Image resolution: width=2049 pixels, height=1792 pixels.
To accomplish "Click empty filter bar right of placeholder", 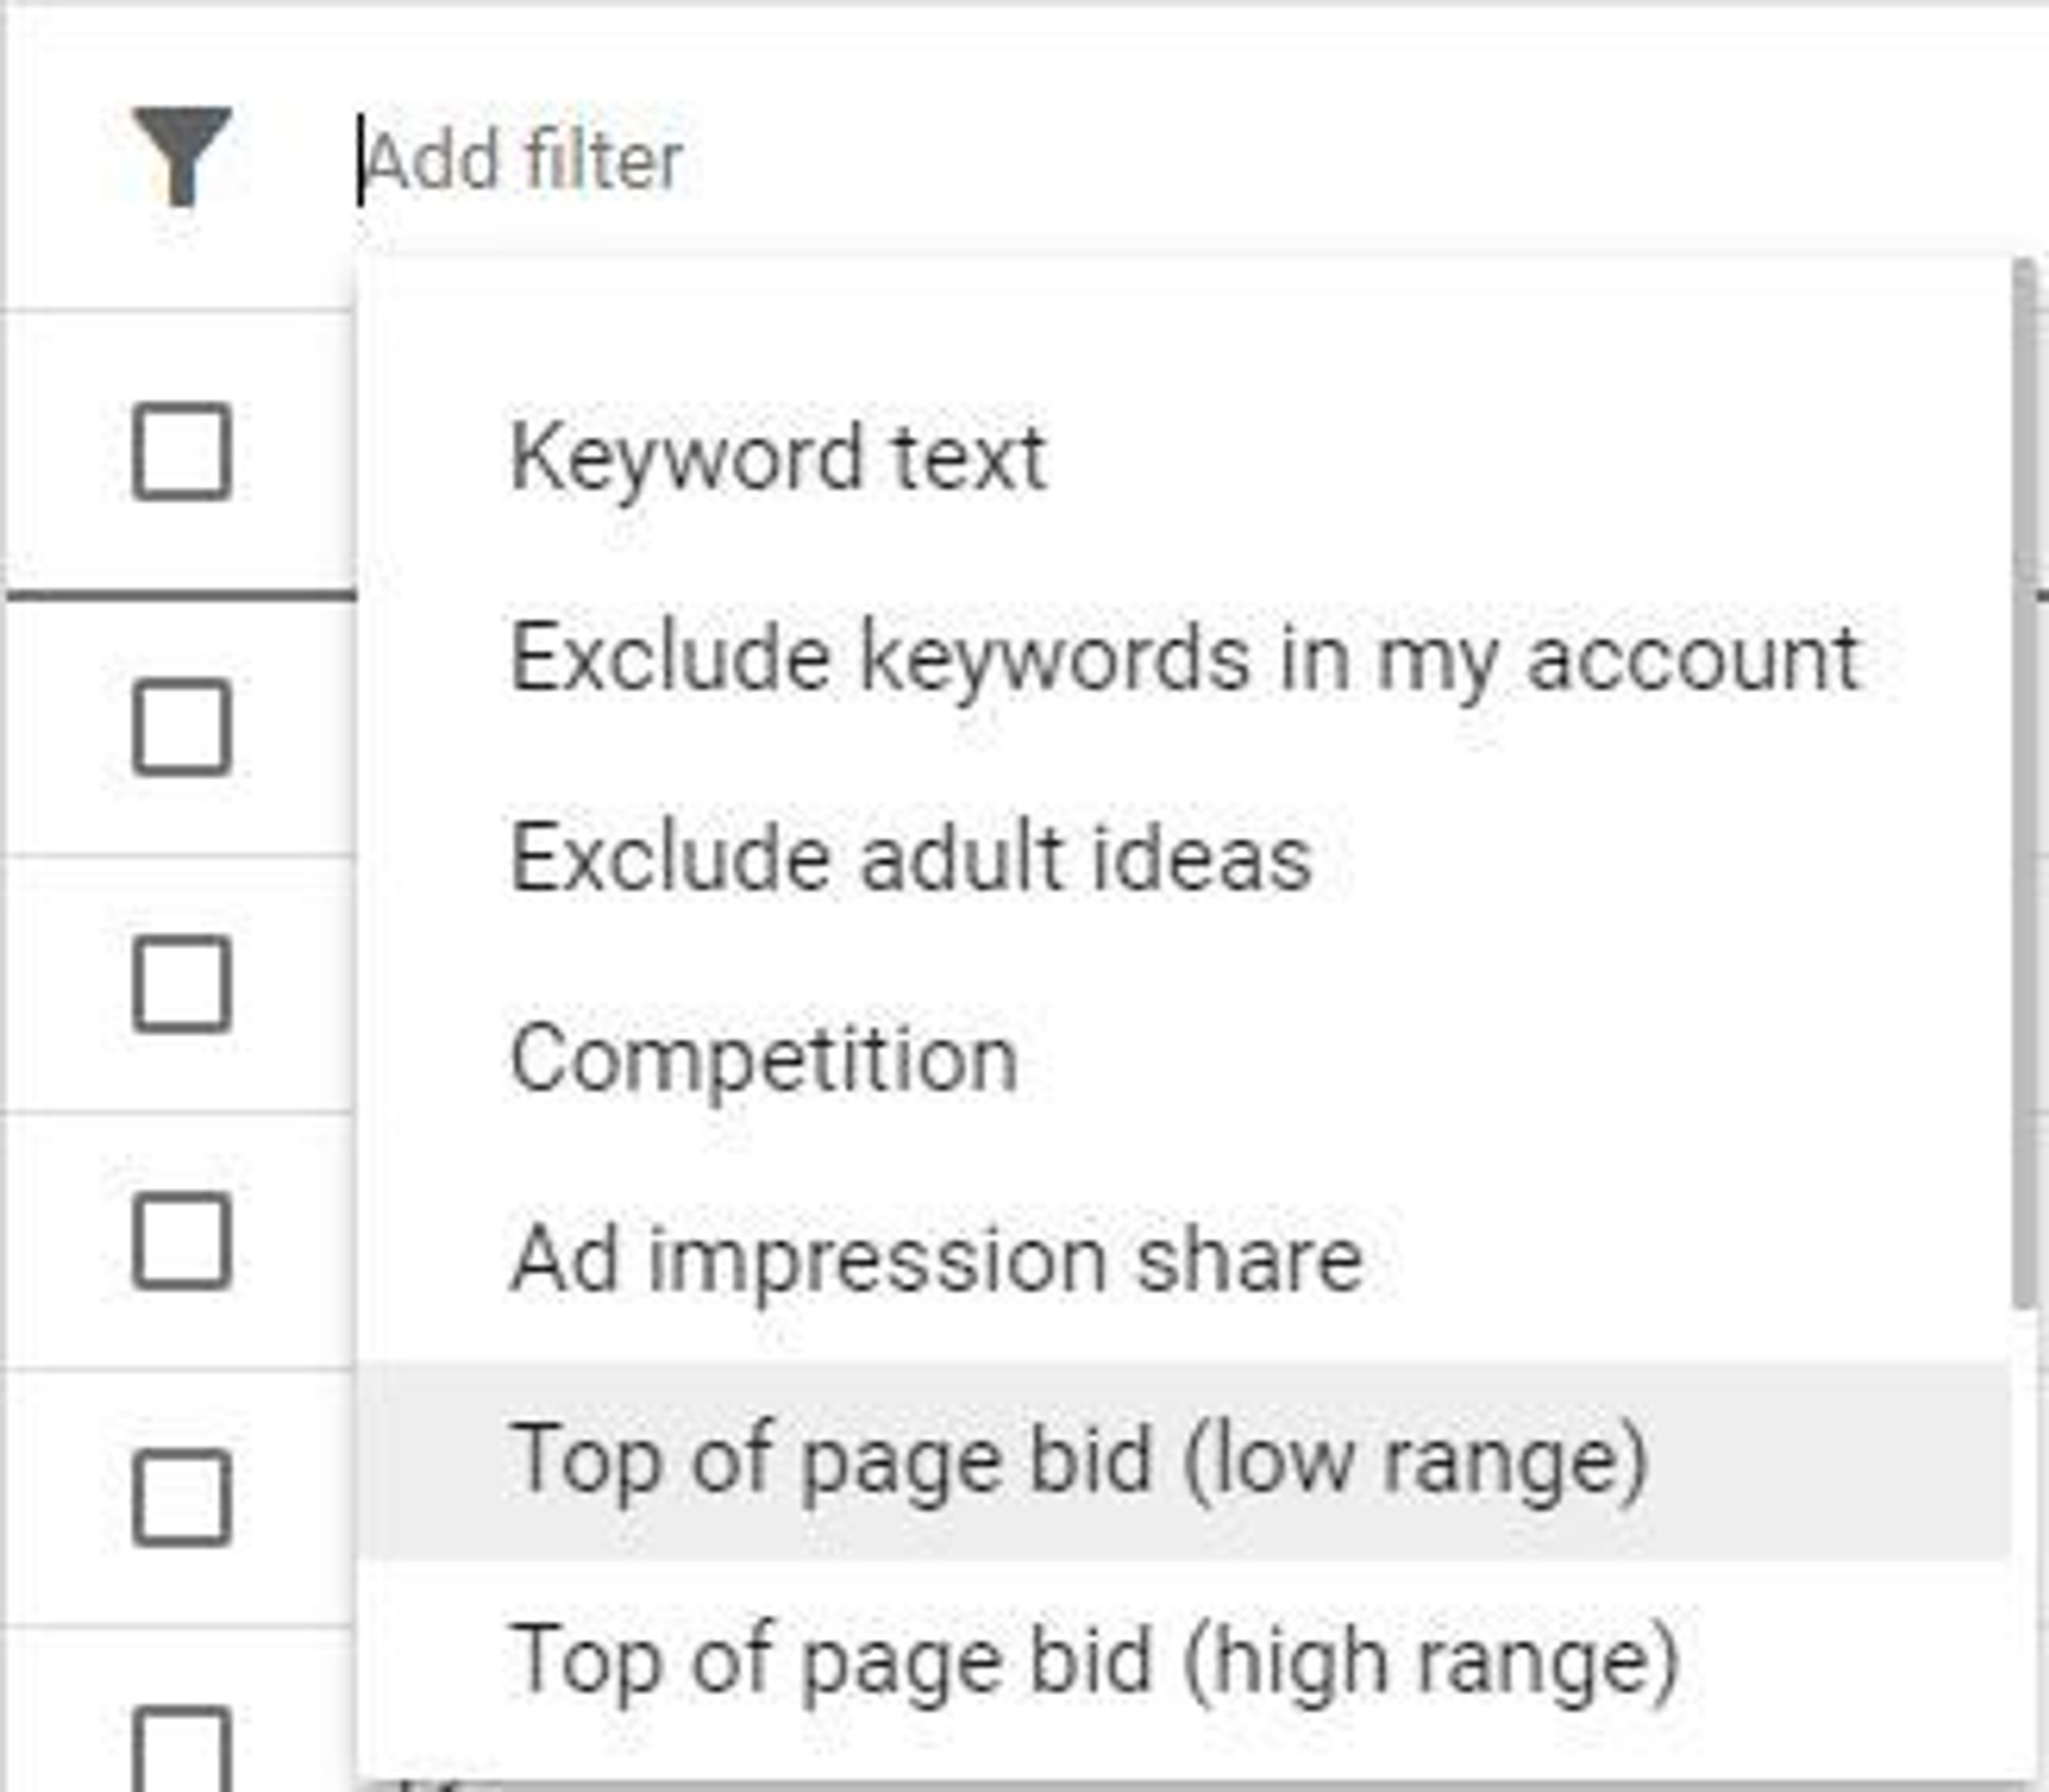I will [1360, 160].
